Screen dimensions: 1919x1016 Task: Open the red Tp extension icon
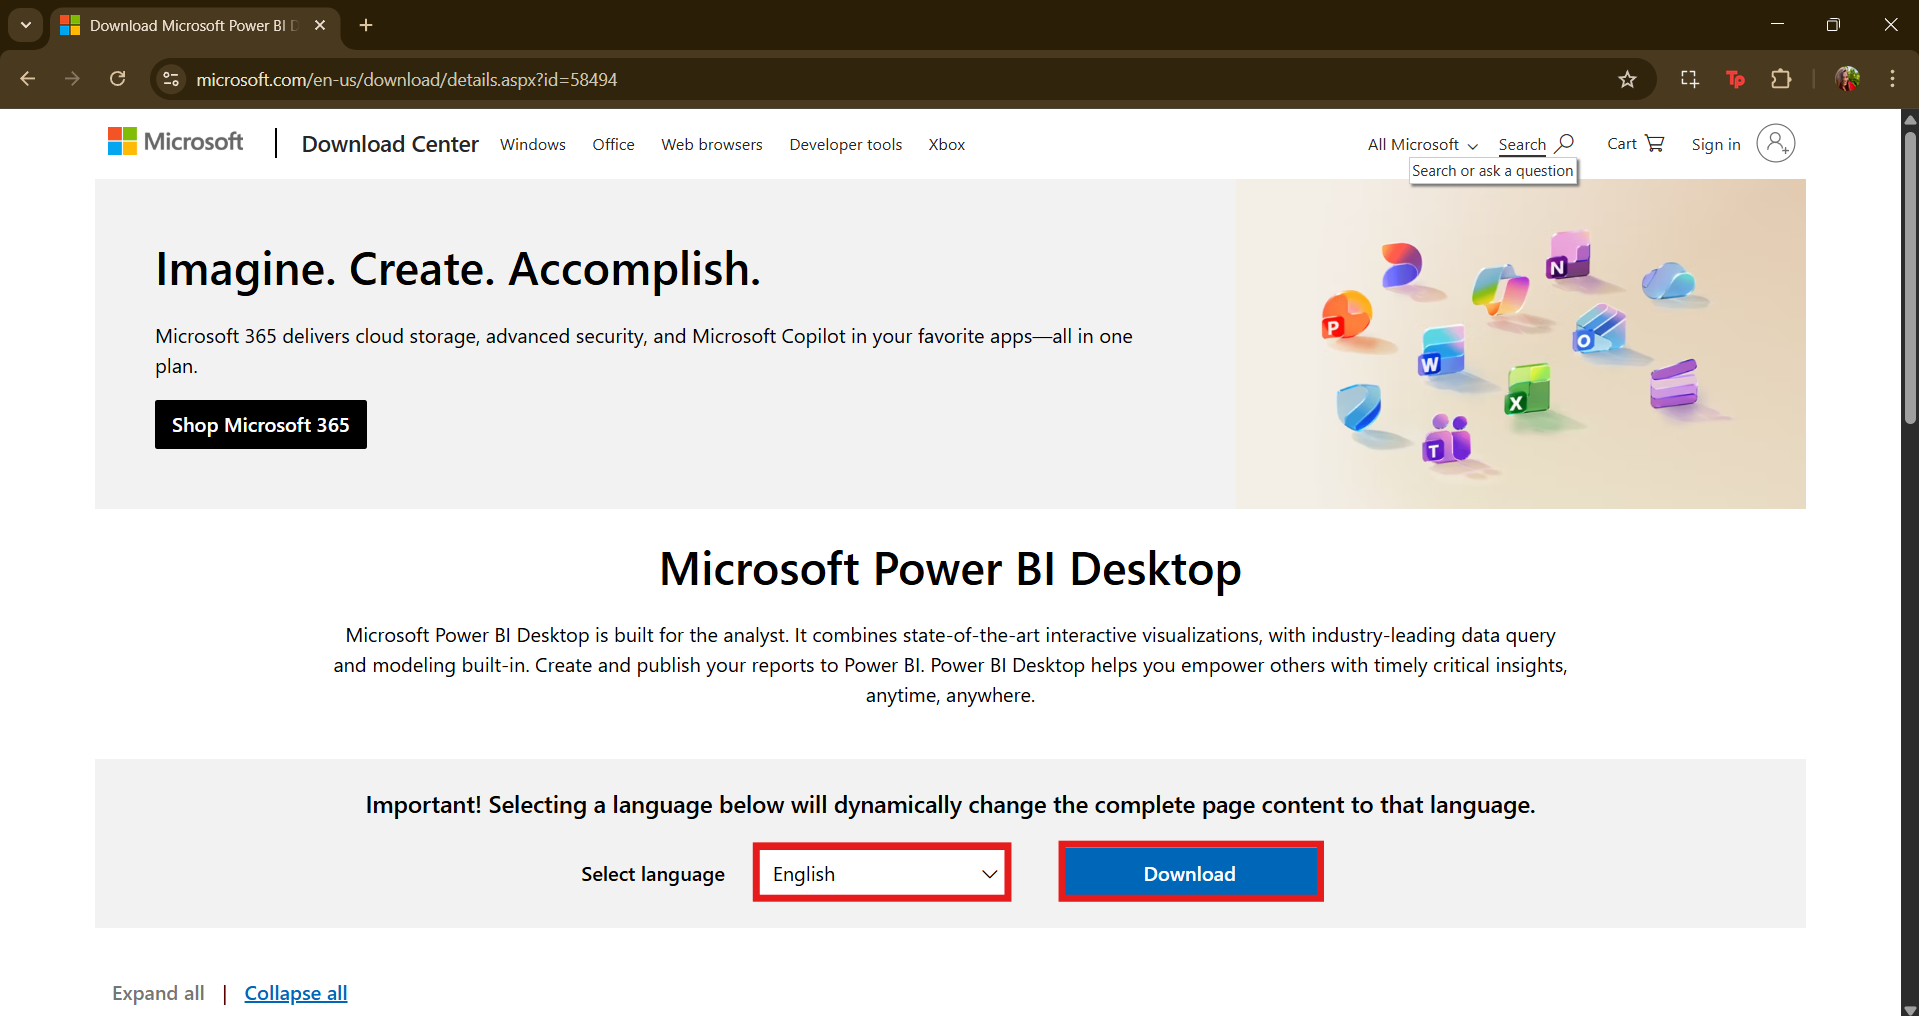1735,79
